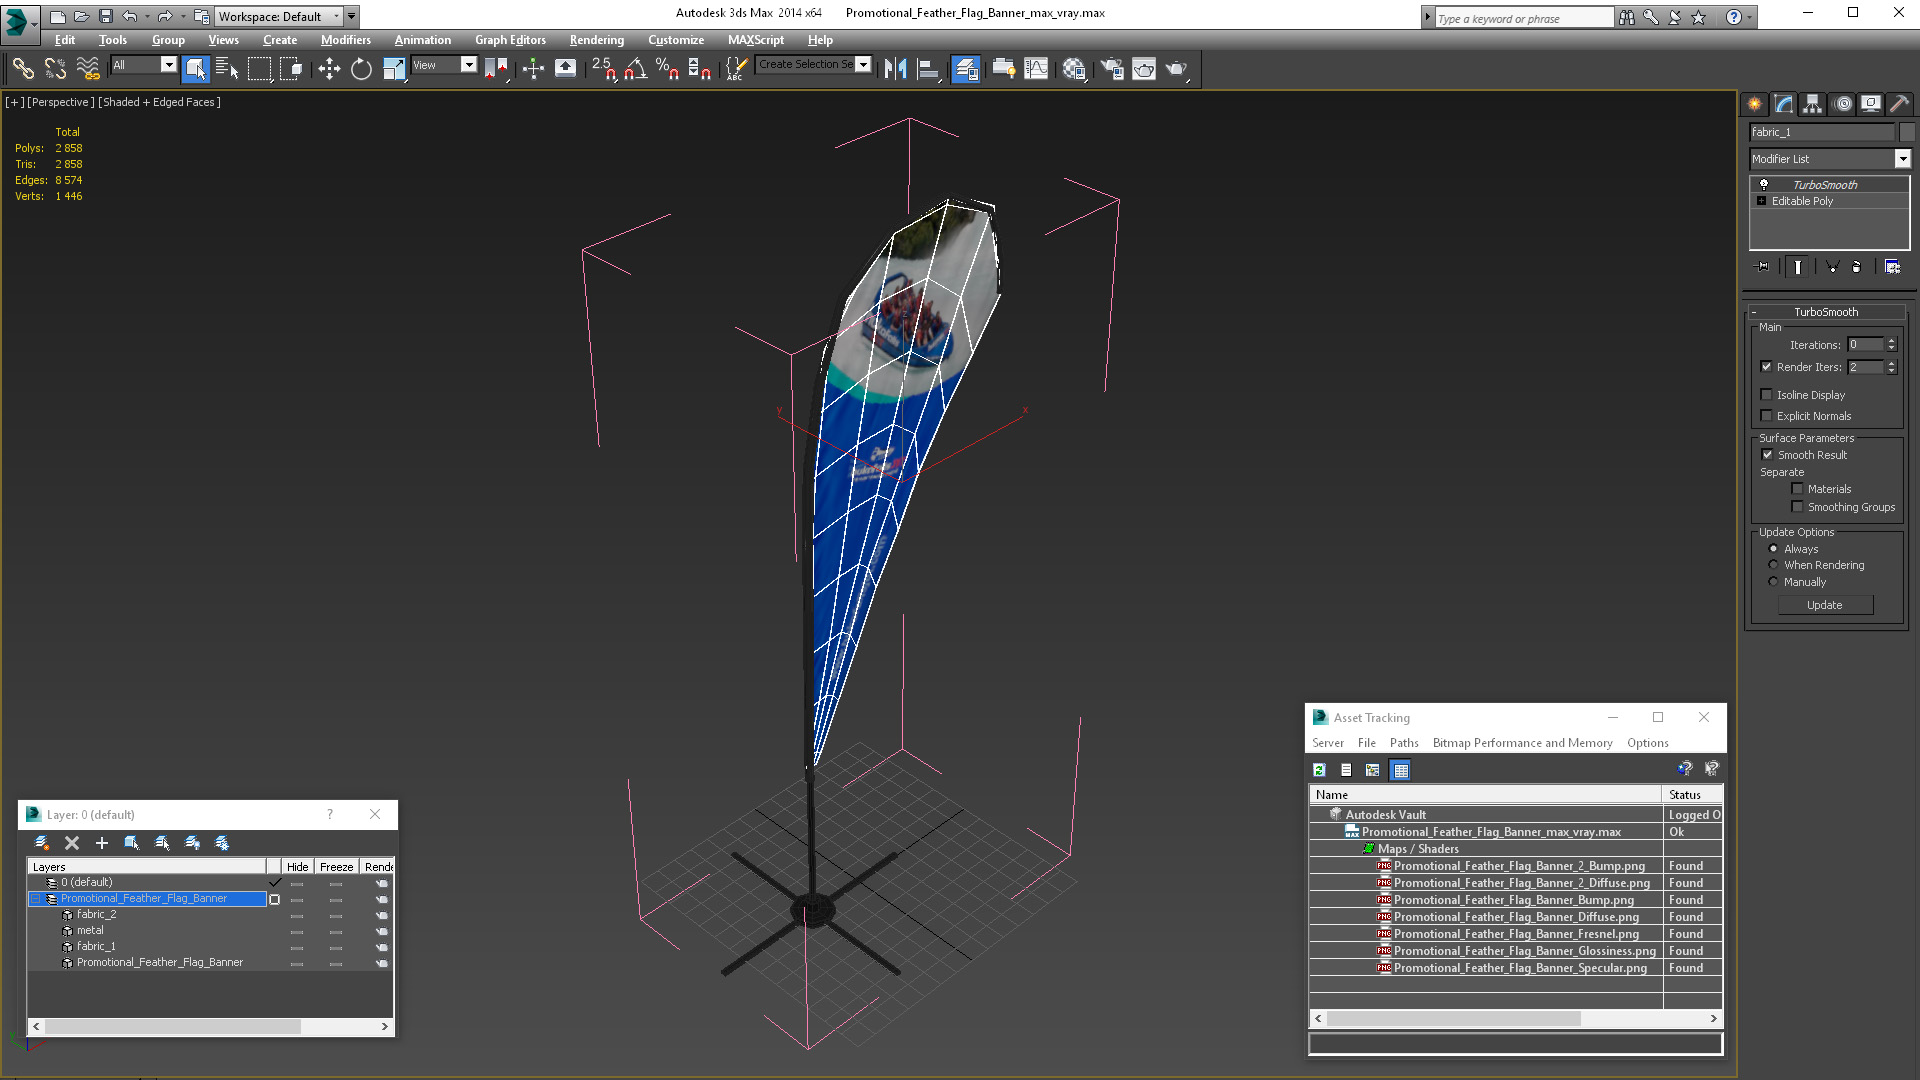The image size is (1920, 1080).
Task: Uncheck Render Iters checkbox
Action: click(1766, 367)
